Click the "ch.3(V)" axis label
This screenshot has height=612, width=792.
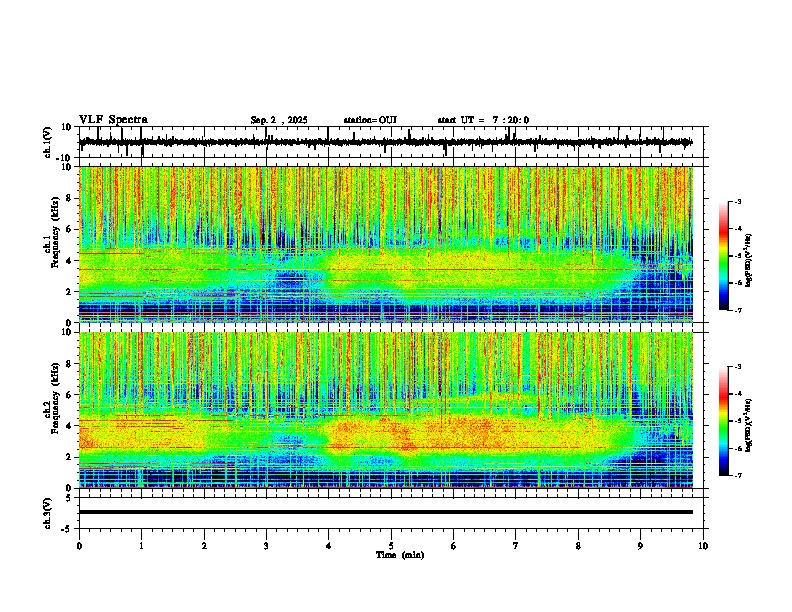tap(48, 513)
